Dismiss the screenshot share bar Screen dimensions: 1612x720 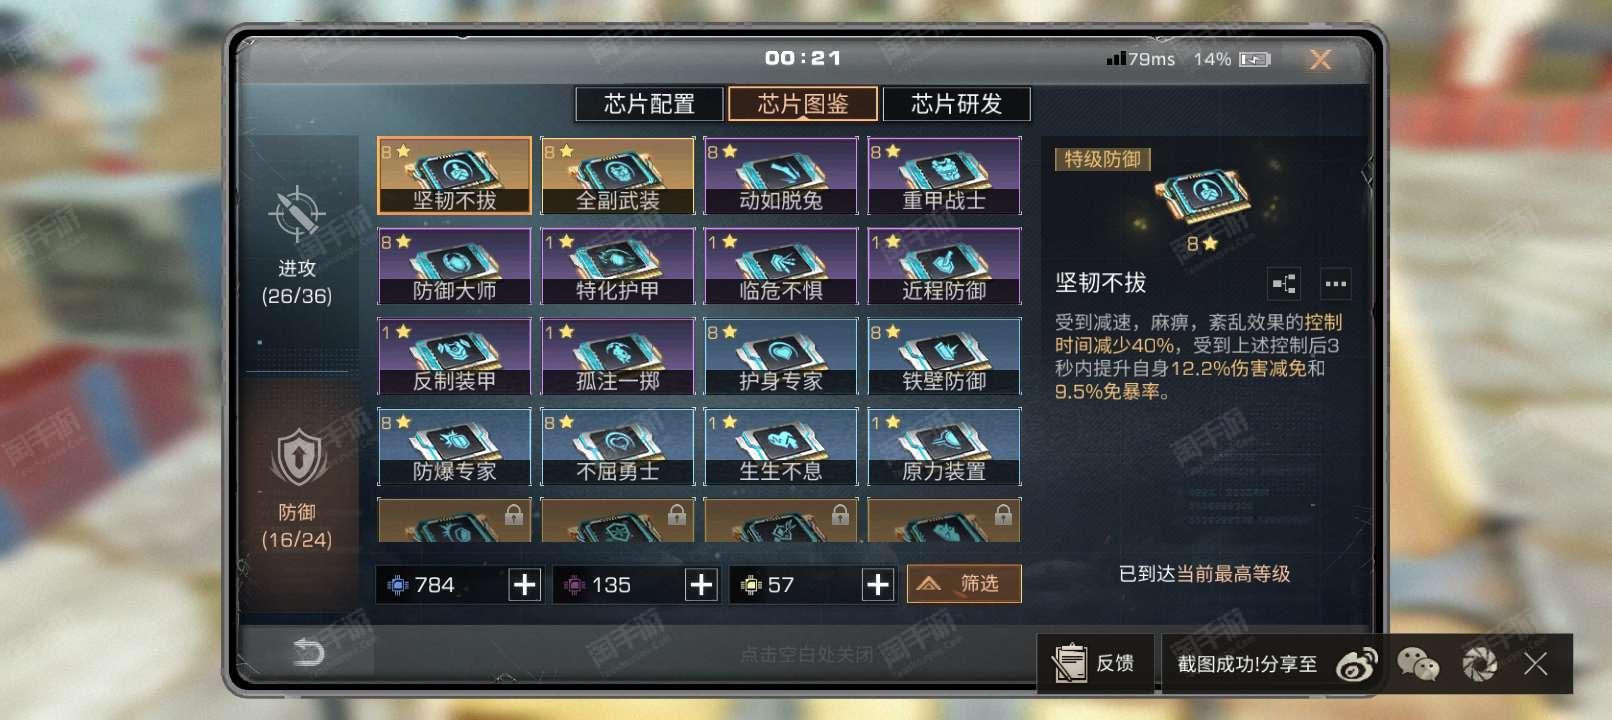(1536, 664)
